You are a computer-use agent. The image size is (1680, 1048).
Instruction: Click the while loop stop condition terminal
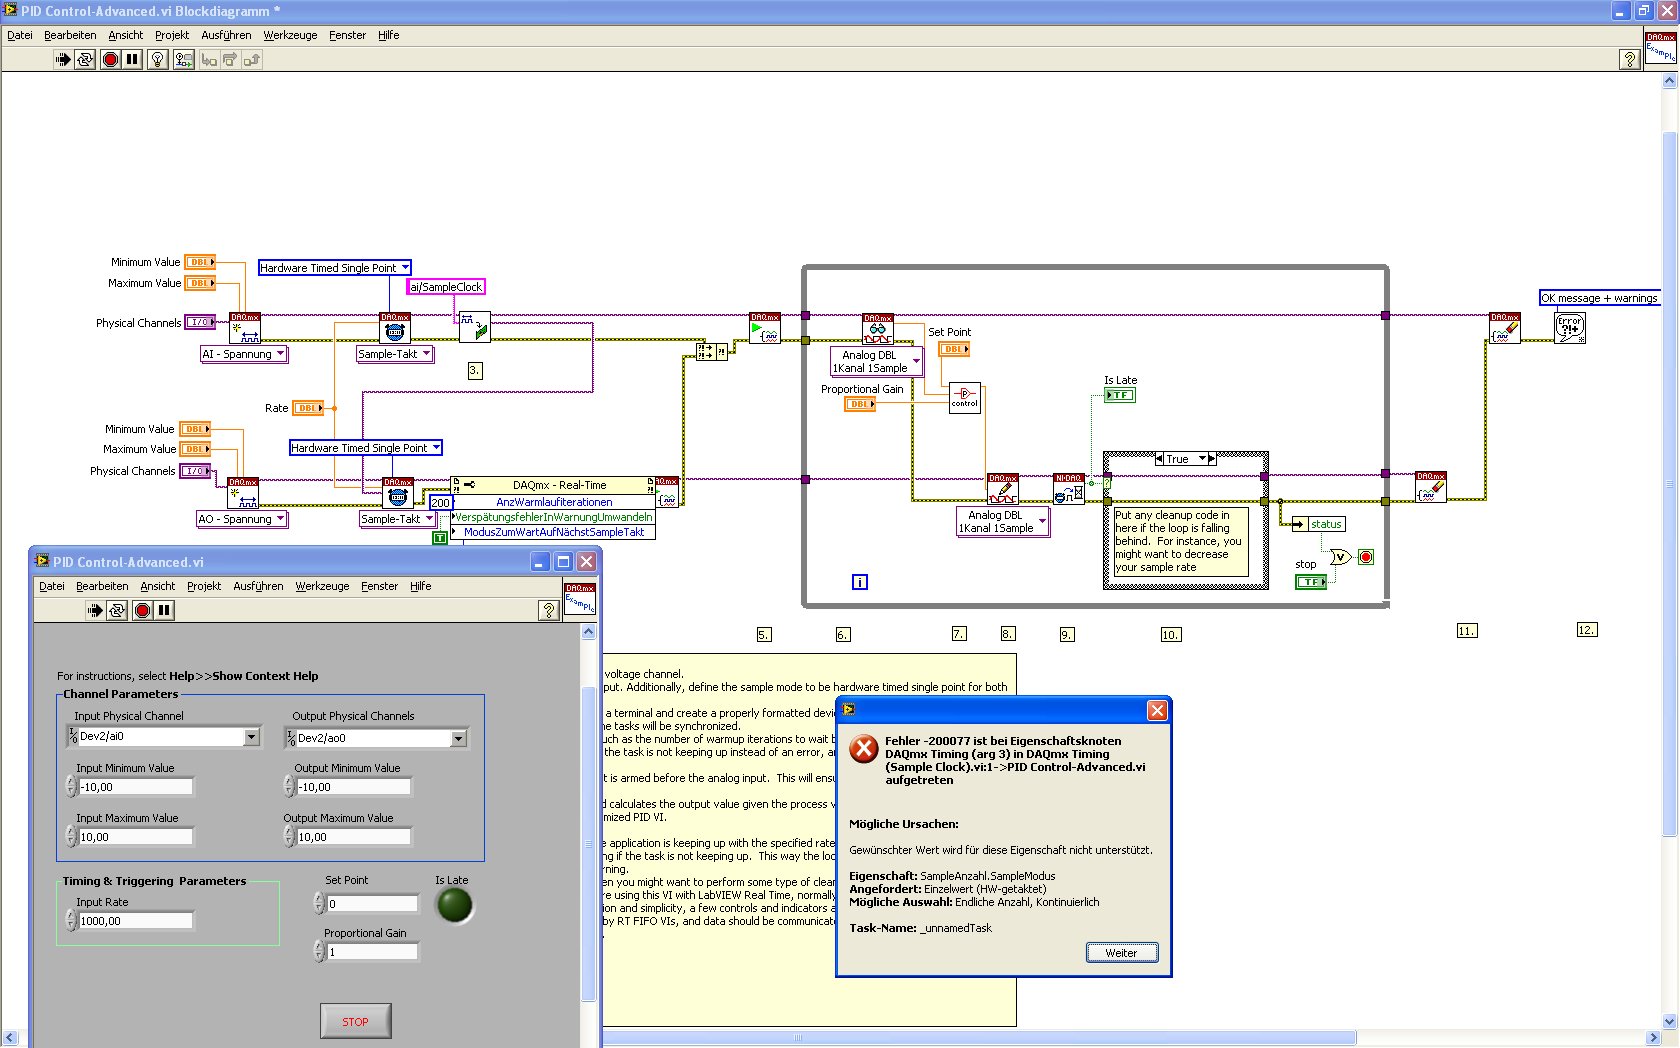pos(1366,557)
